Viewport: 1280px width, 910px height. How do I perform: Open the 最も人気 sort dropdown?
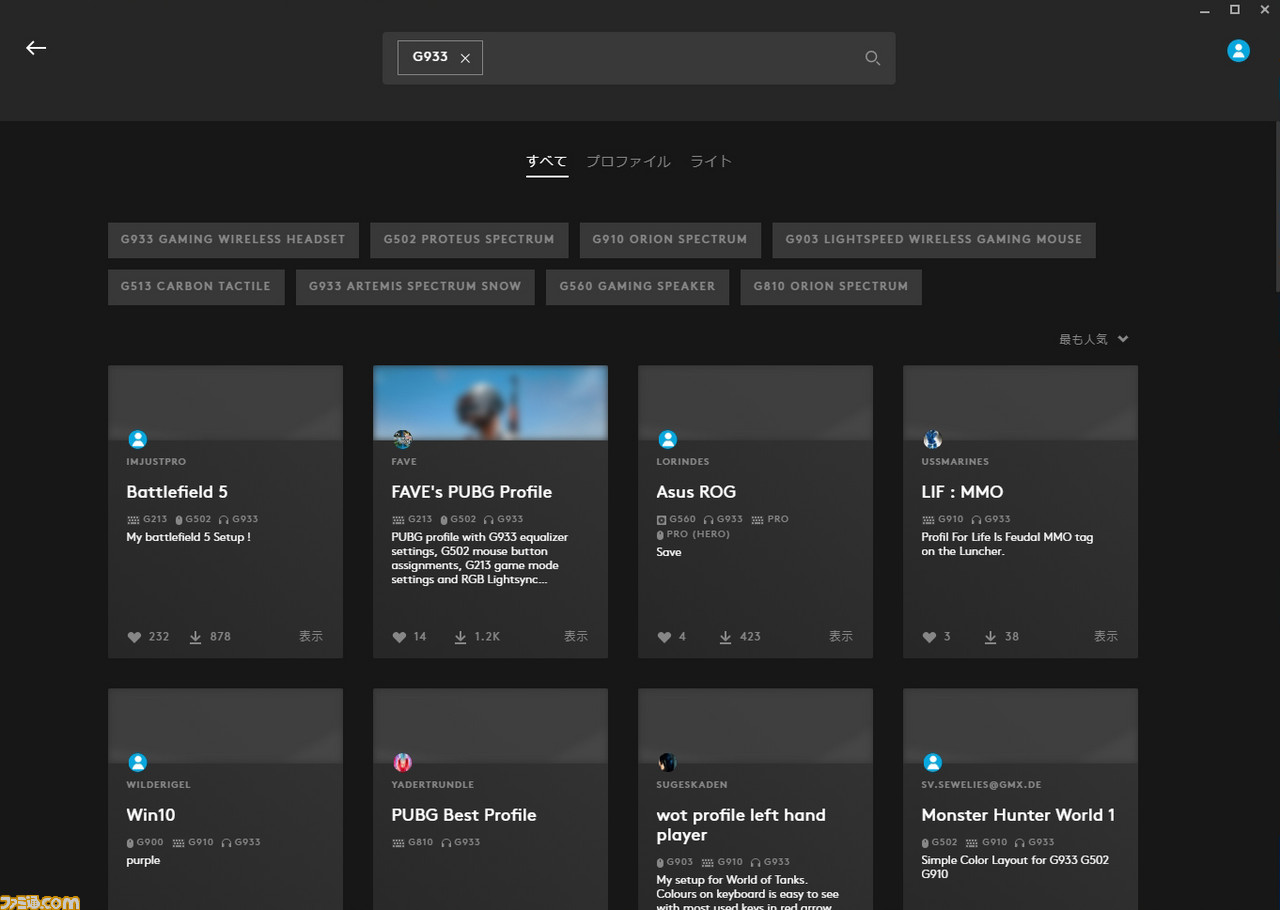tap(1094, 339)
